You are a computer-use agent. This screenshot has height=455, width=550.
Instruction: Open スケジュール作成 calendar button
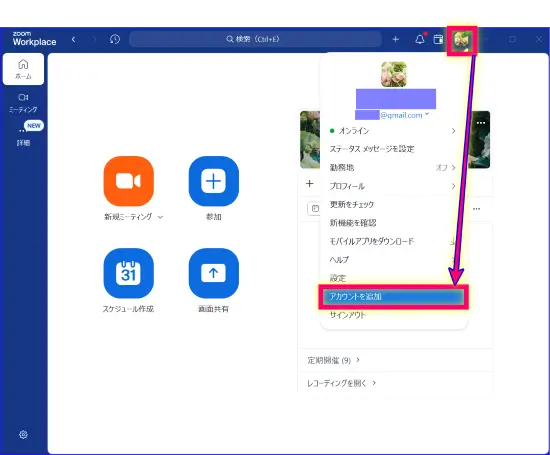129,273
